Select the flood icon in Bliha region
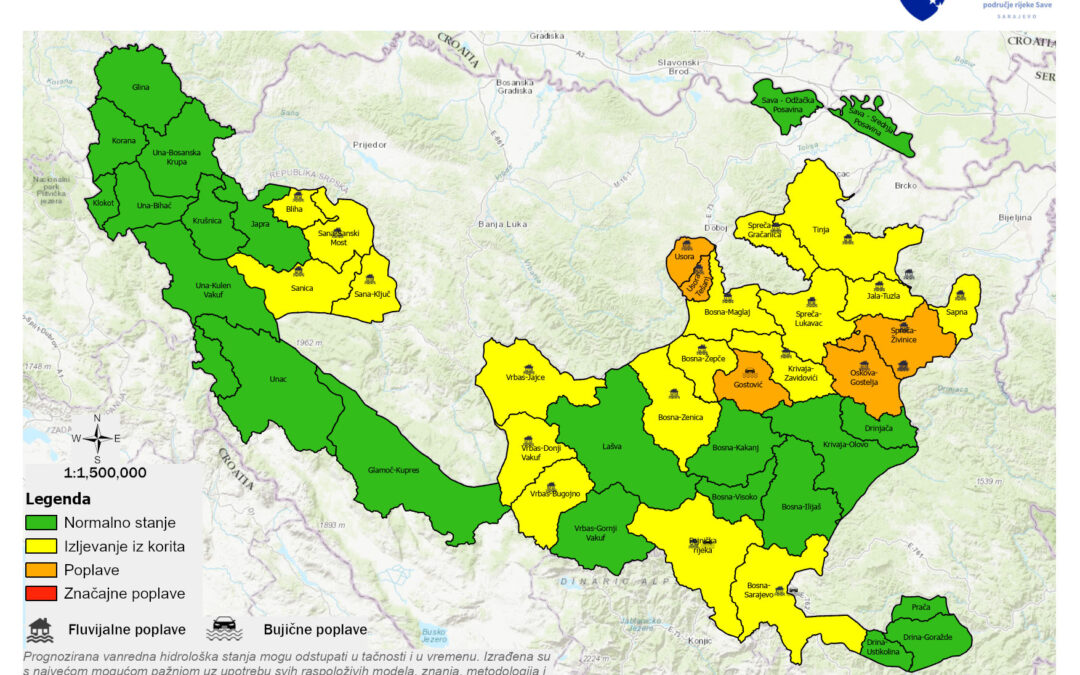1080x675 pixels. tap(297, 197)
